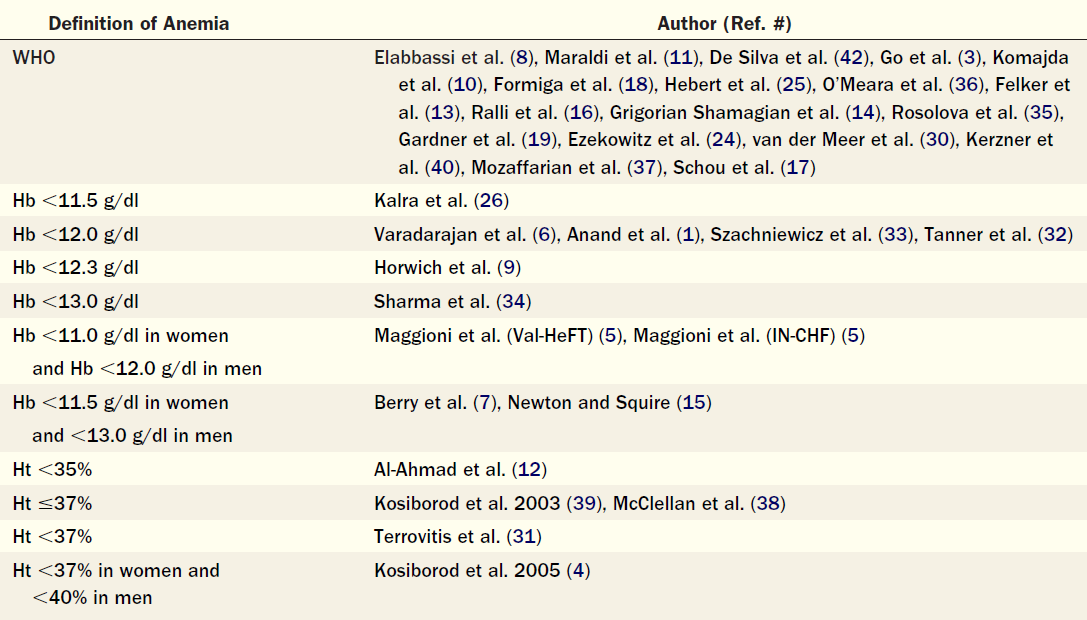Viewport: 1087px width, 620px height.
Task: Open reference 15 for Newton and Squire
Action: pos(694,403)
